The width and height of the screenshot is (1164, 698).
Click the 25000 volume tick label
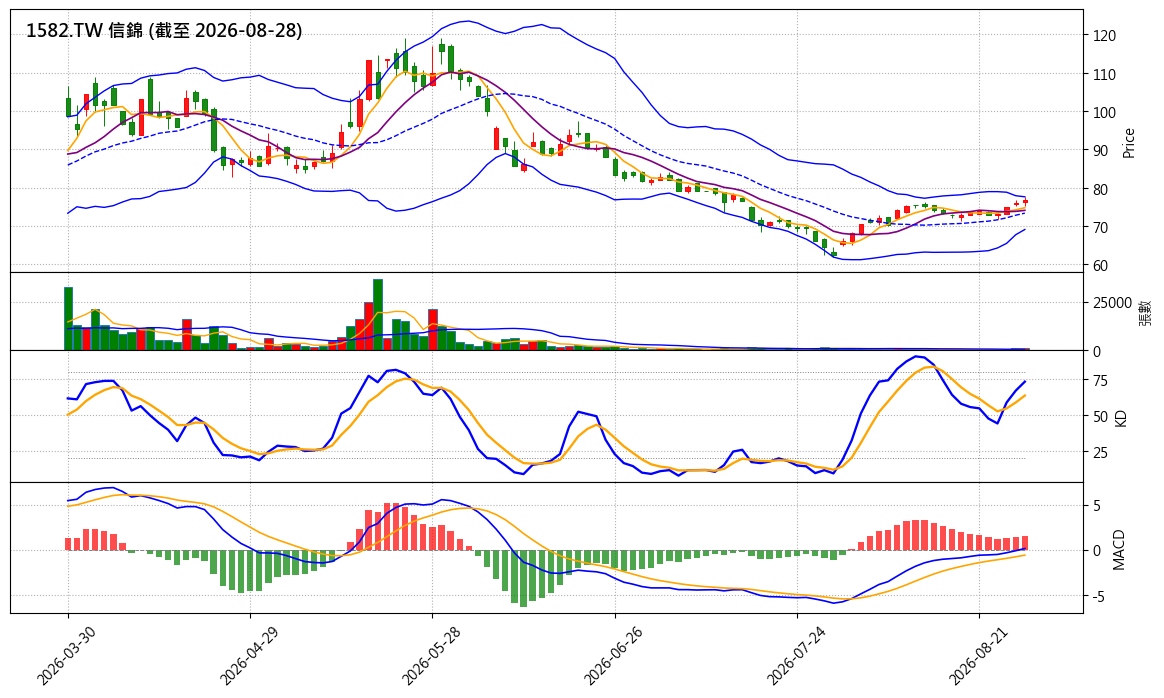(x=1112, y=303)
